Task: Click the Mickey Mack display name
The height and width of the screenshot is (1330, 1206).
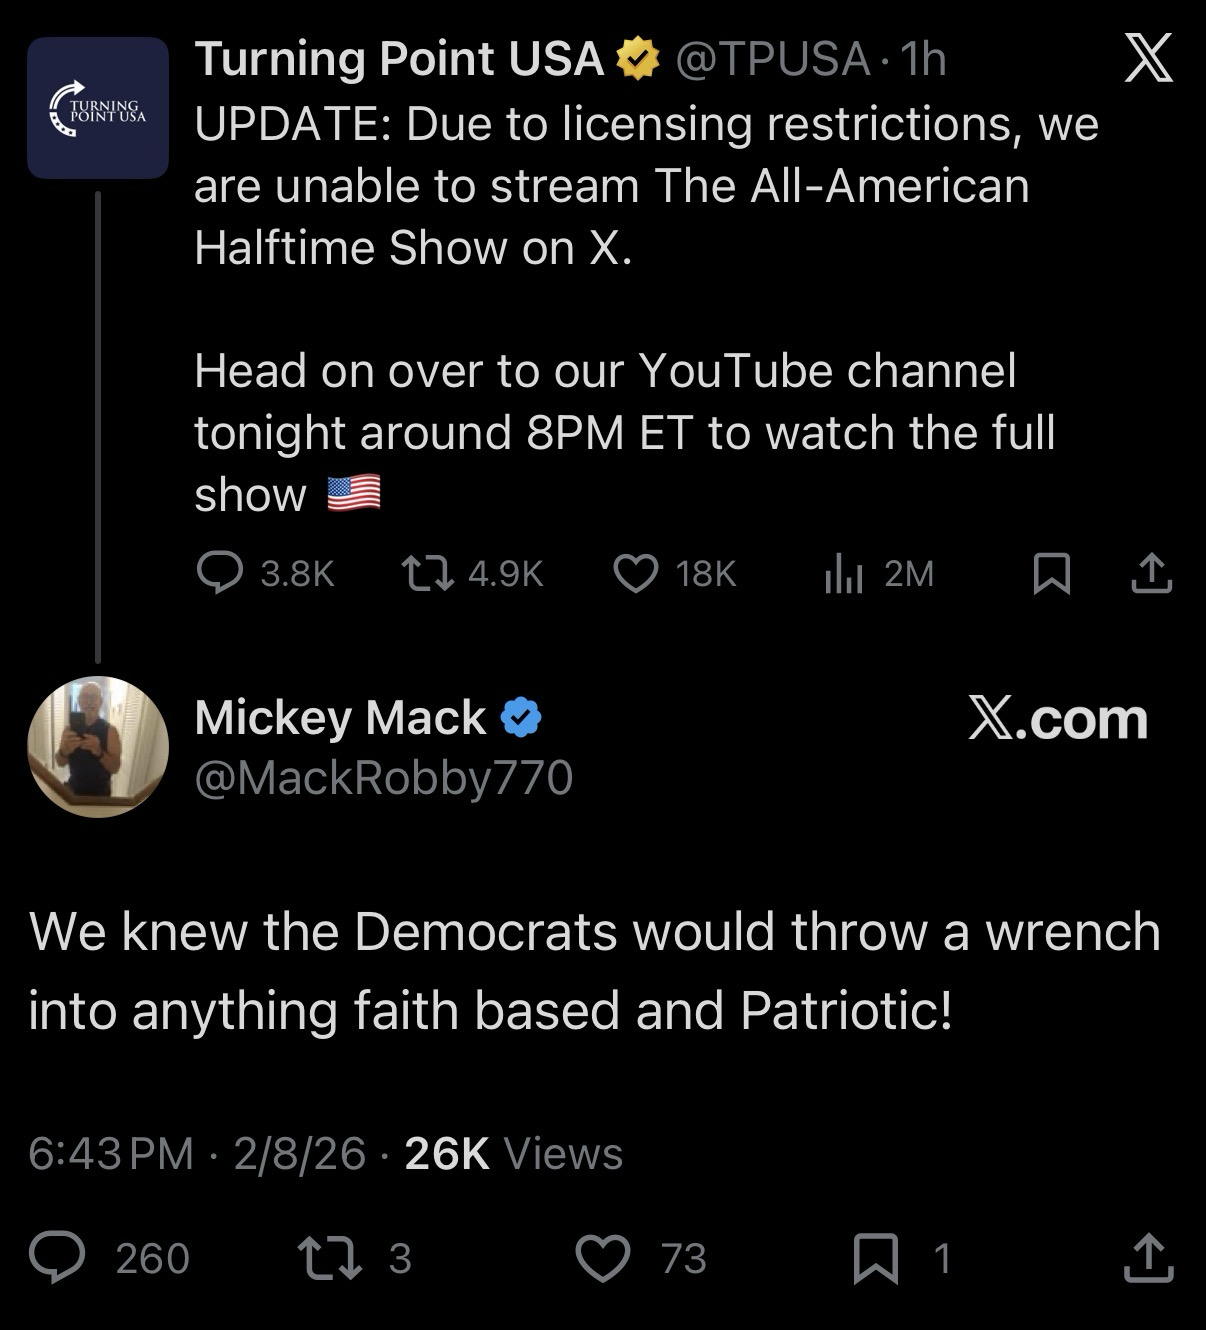Action: pyautogui.click(x=340, y=717)
